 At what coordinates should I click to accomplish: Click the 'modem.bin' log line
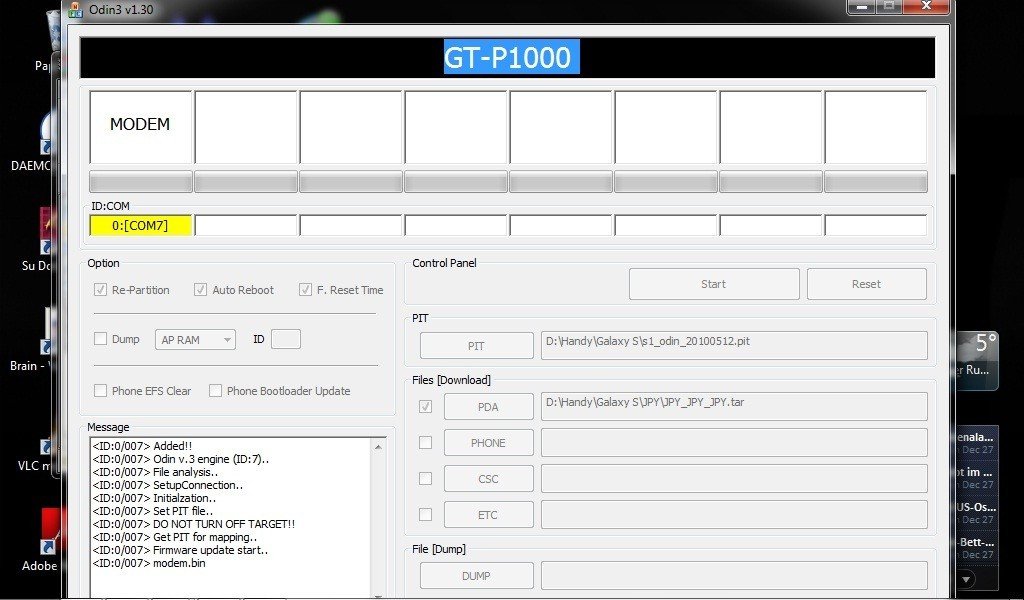pyautogui.click(x=149, y=563)
